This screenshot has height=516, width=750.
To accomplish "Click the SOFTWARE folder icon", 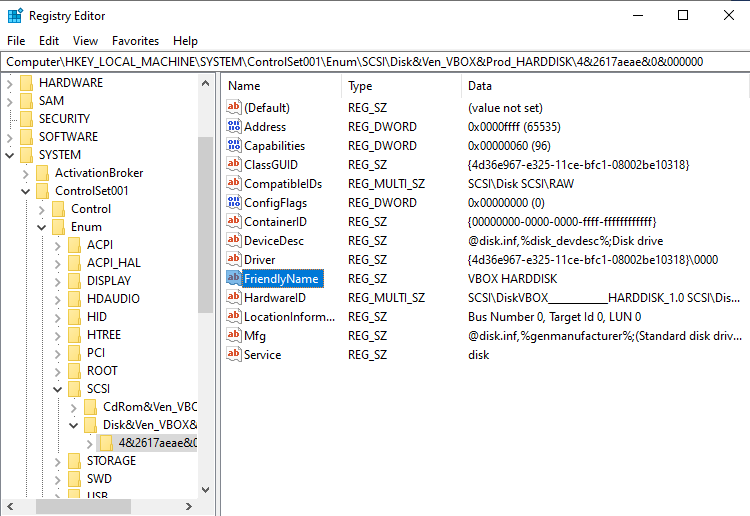I will 26,137.
